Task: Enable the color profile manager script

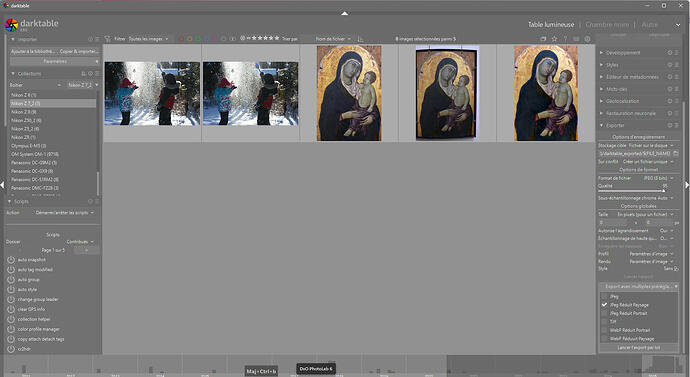Action: (11, 329)
